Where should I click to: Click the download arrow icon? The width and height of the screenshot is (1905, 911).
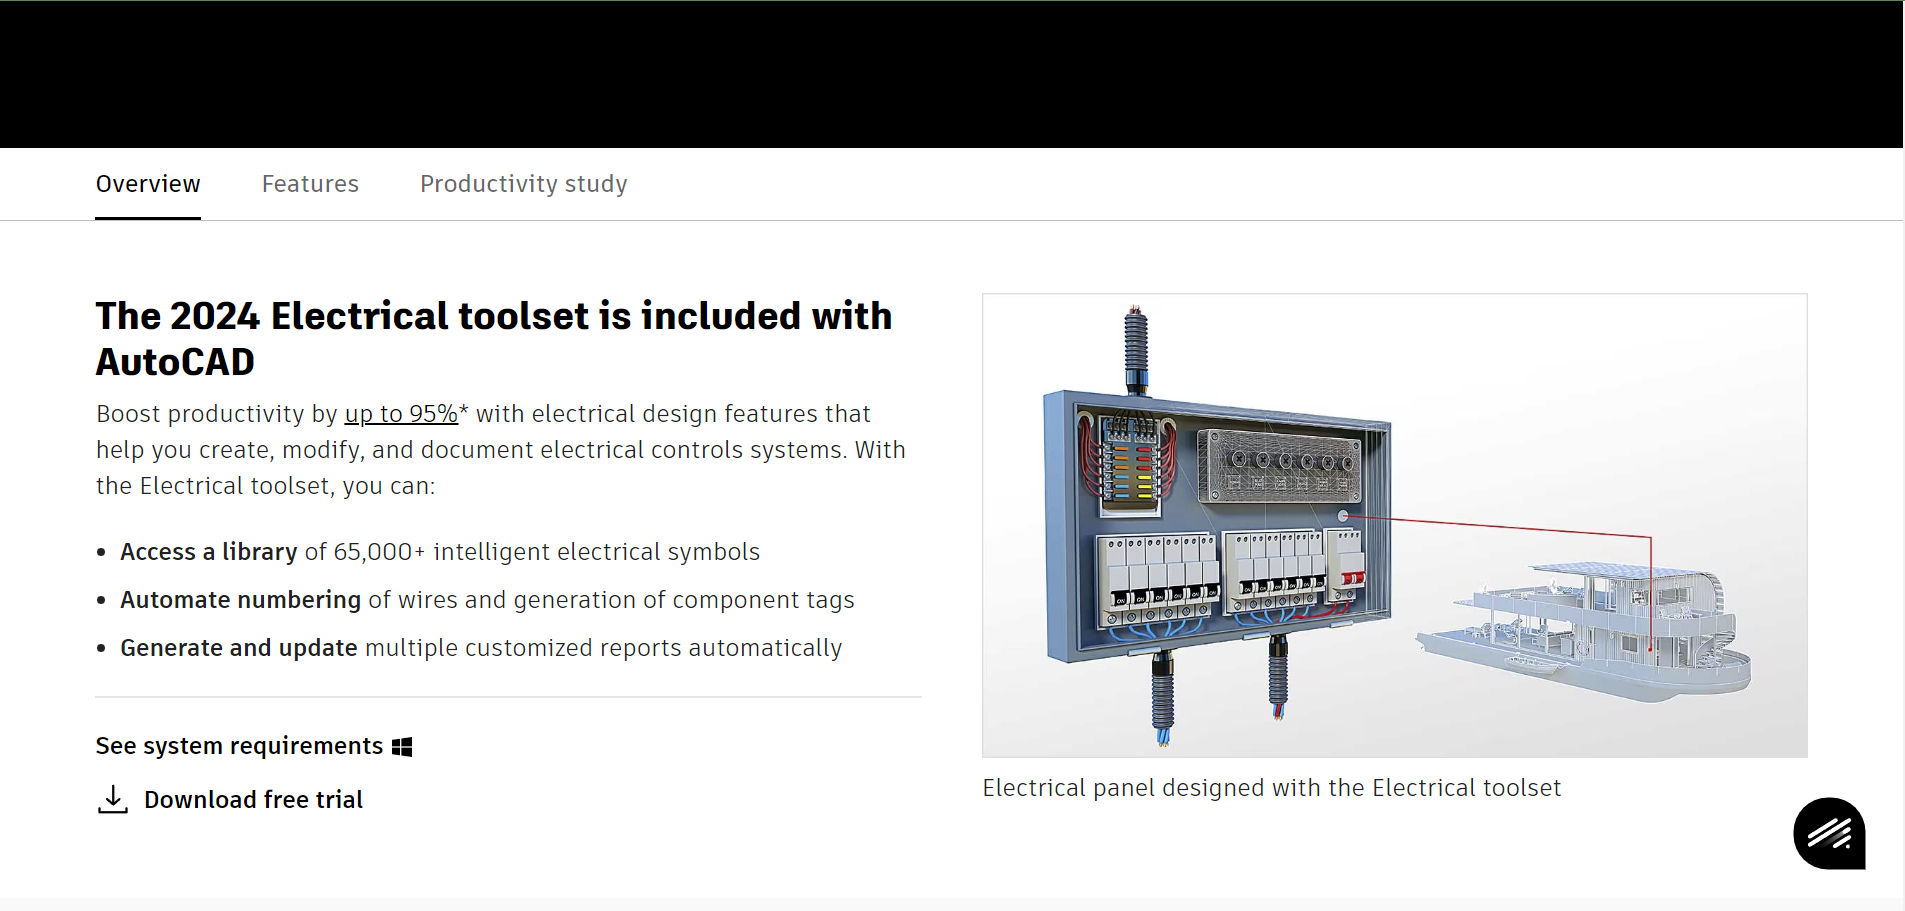[113, 799]
